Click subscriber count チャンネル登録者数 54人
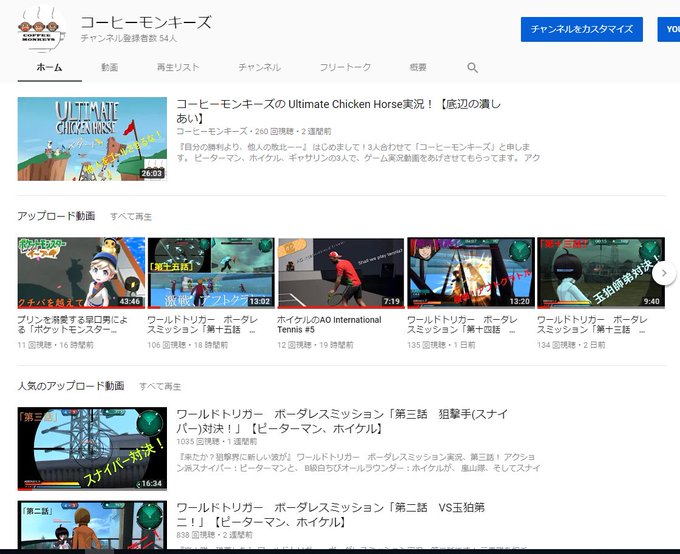This screenshot has width=680, height=554. pos(129,38)
